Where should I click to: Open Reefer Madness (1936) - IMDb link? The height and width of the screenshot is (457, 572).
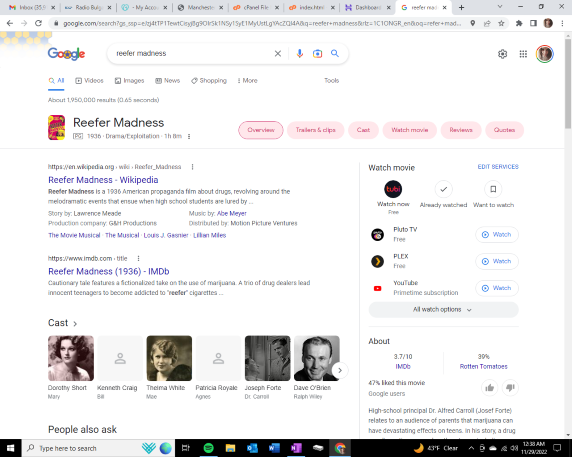point(109,271)
